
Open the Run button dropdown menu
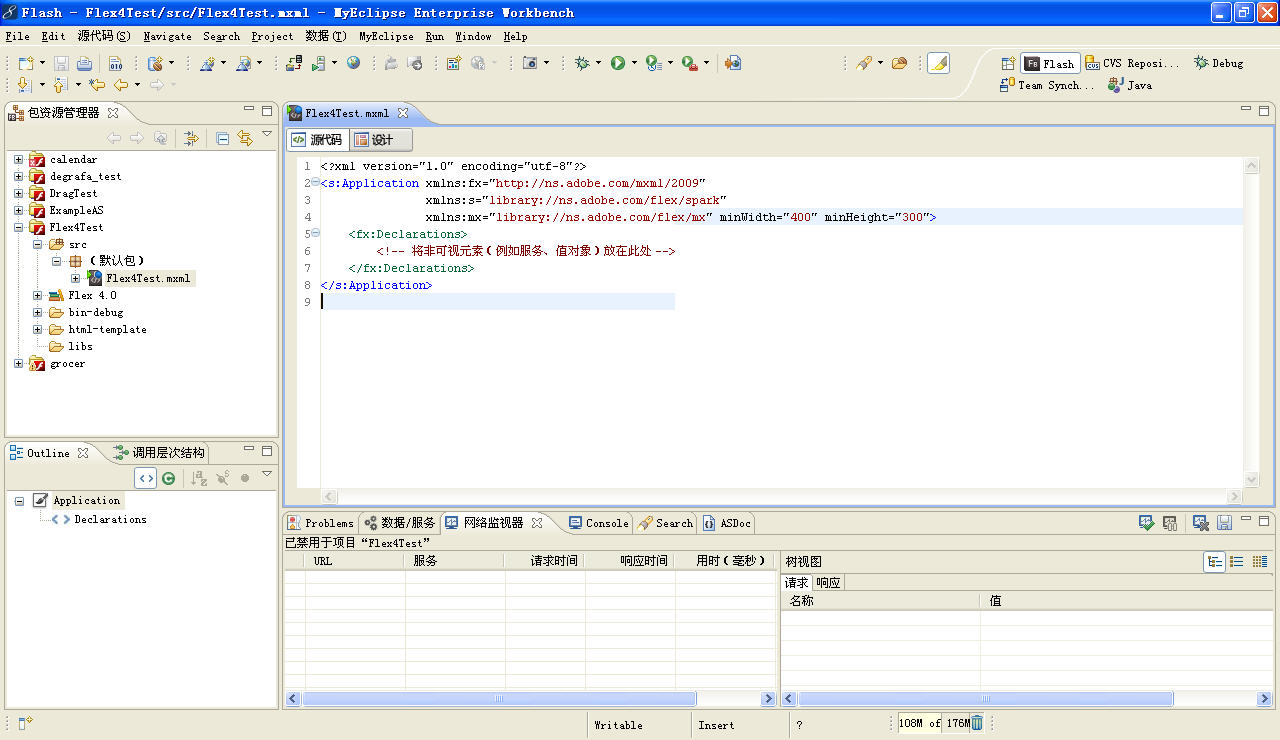pos(632,62)
